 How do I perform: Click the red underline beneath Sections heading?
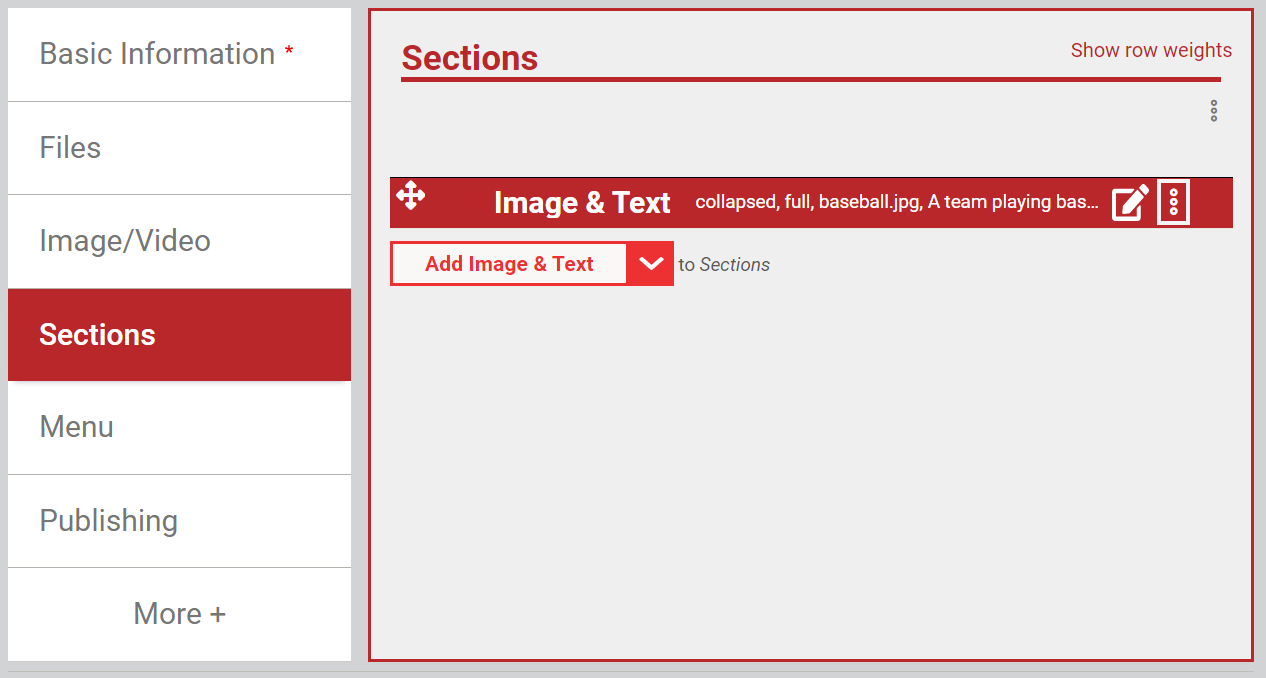click(x=811, y=79)
